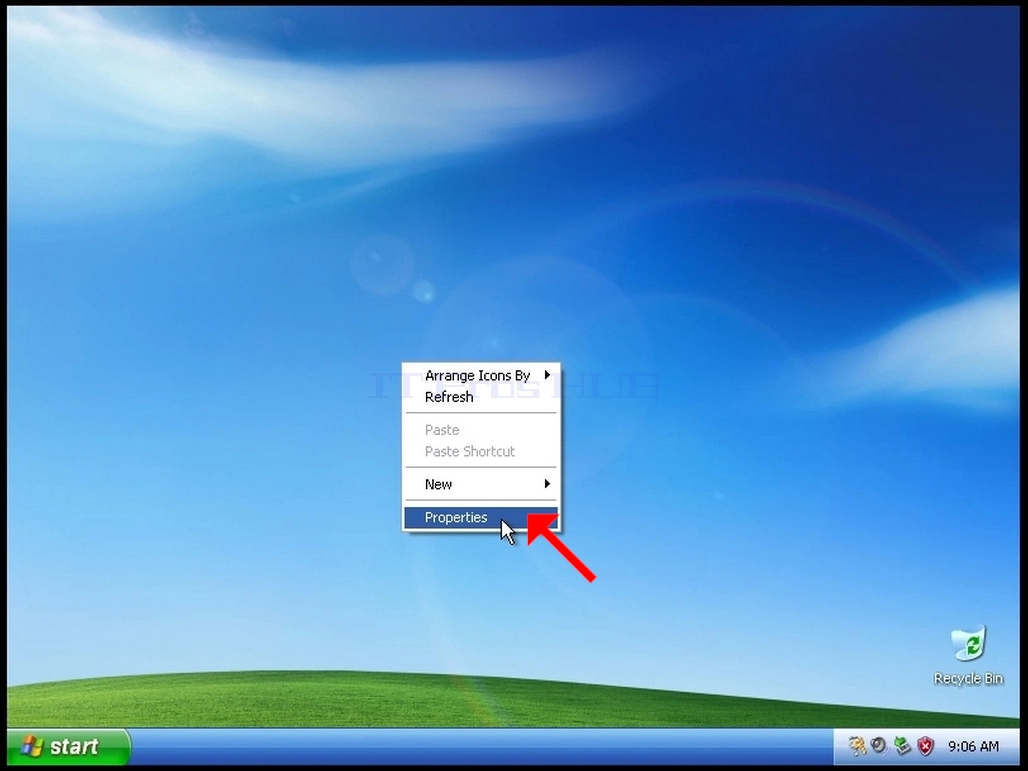Open the Windows XP tour tray icon

856,745
